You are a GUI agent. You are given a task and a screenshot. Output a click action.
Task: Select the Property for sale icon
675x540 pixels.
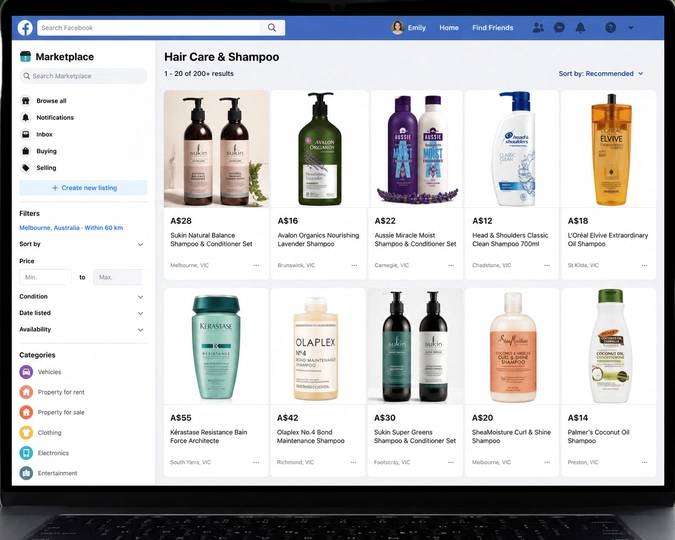pos(26,412)
